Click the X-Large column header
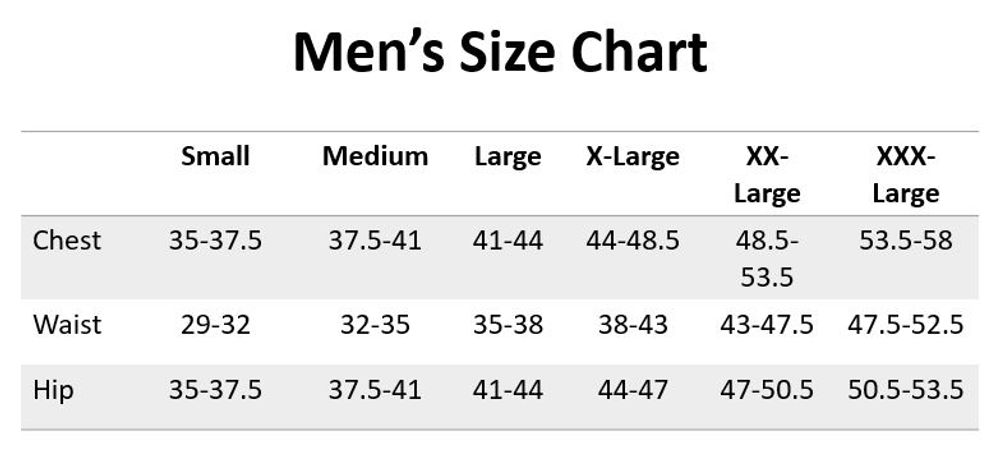The height and width of the screenshot is (455, 1000). pyautogui.click(x=633, y=158)
